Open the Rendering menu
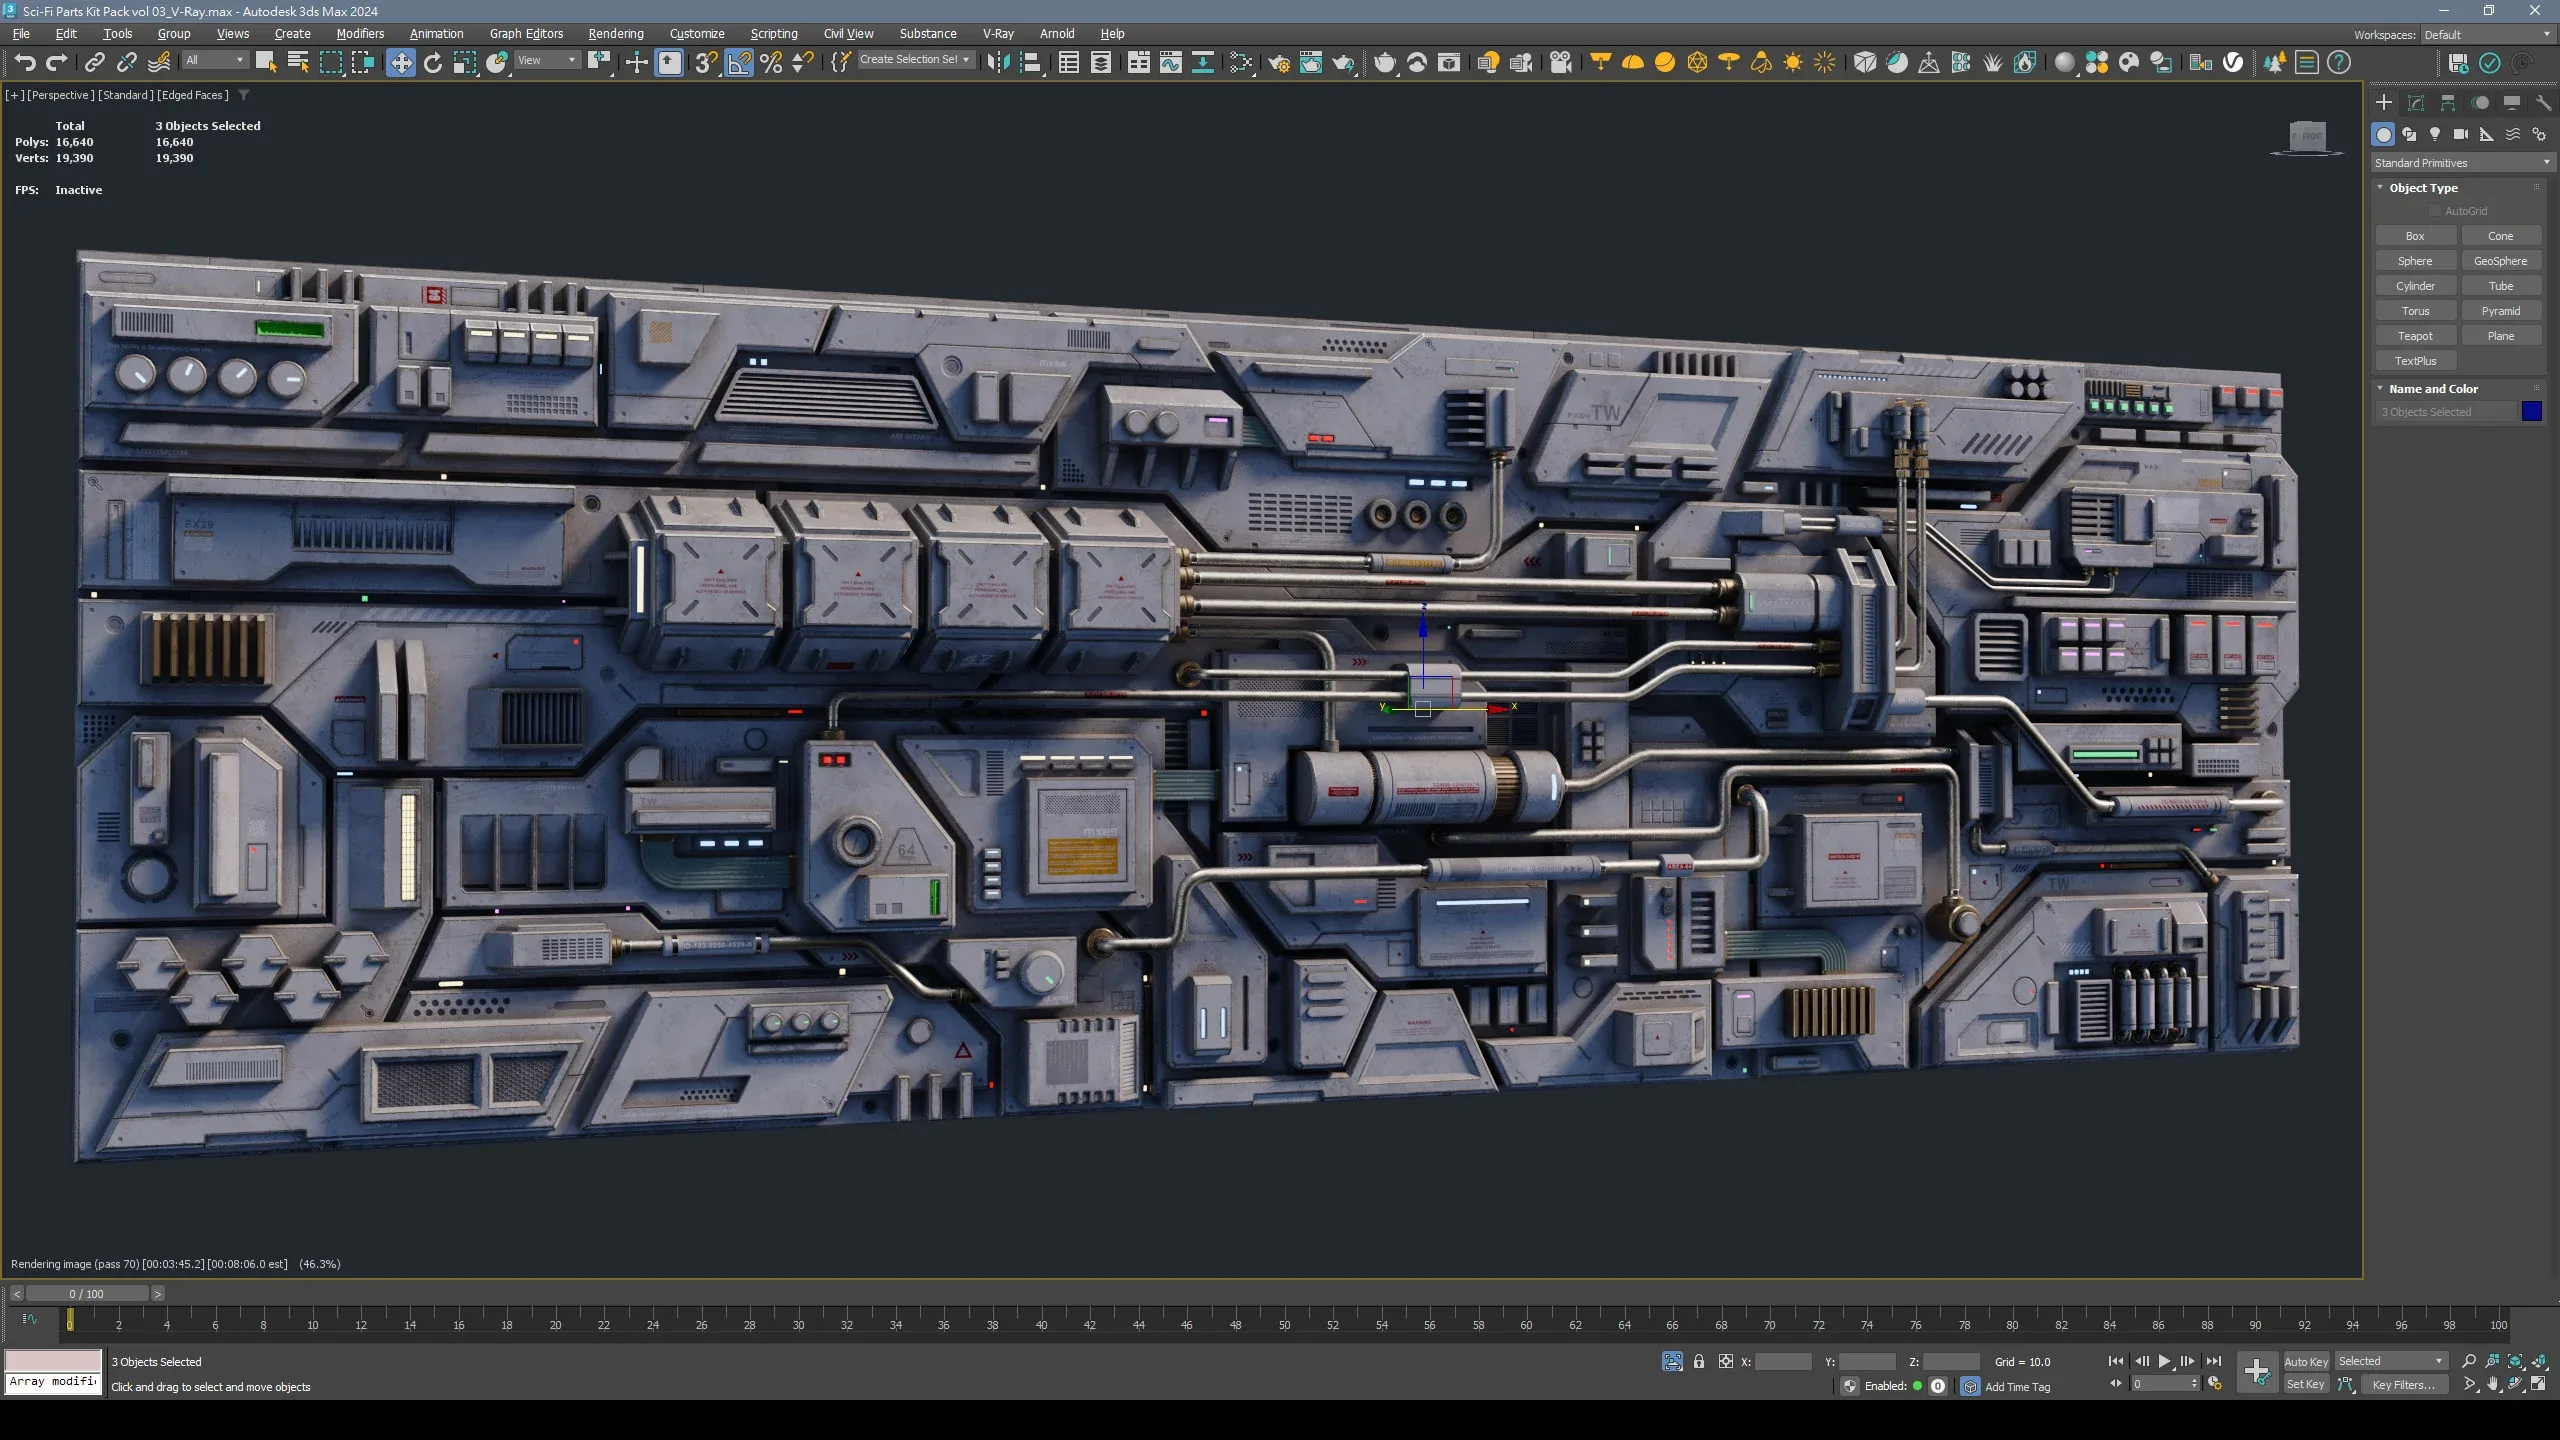 (x=615, y=33)
